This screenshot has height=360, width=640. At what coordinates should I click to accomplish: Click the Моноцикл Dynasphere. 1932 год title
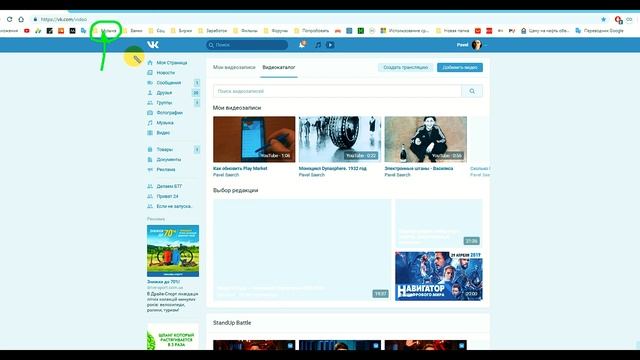point(333,168)
